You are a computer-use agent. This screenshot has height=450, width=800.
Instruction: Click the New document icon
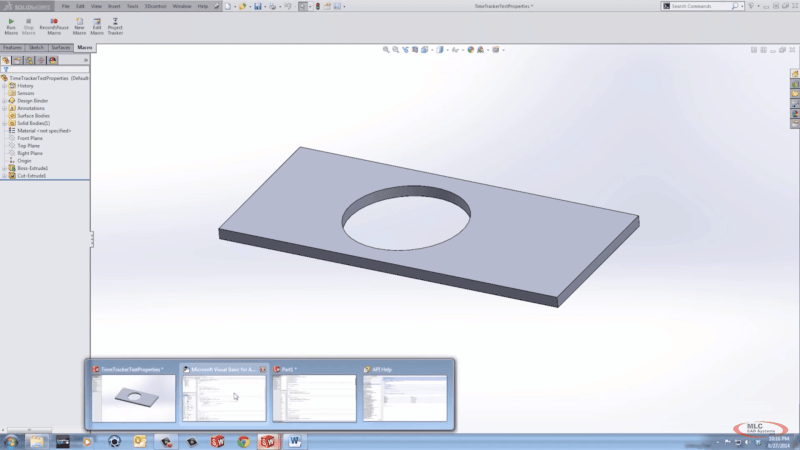tap(228, 6)
